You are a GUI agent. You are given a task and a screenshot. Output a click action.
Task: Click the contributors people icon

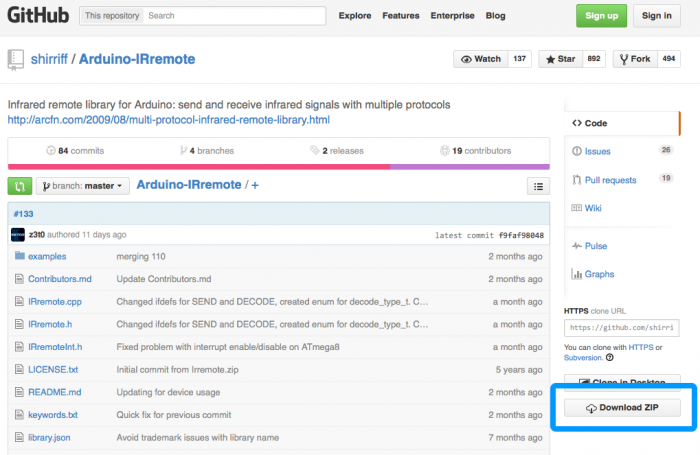[x=445, y=150]
